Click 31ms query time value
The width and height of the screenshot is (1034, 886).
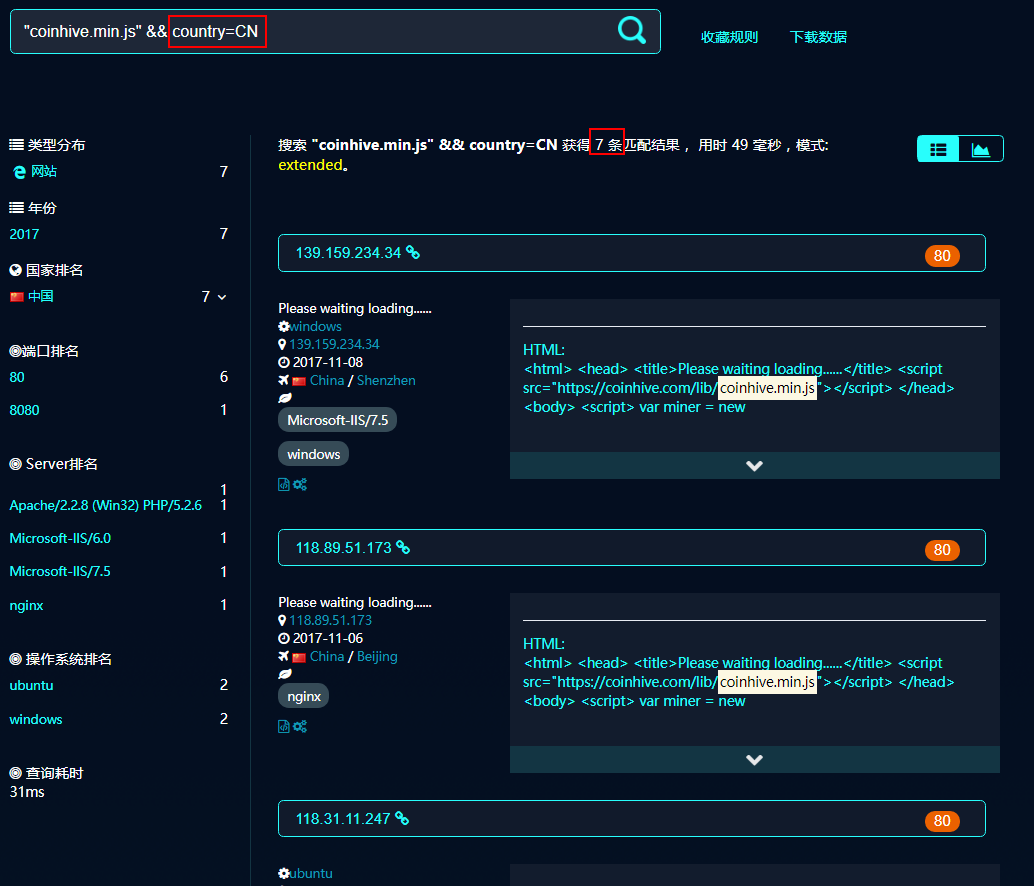[27, 792]
